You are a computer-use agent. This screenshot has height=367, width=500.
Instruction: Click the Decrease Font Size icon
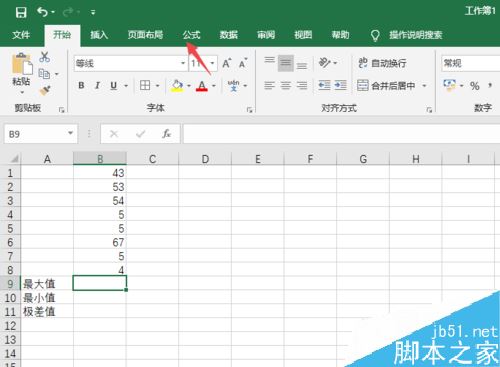coord(243,63)
